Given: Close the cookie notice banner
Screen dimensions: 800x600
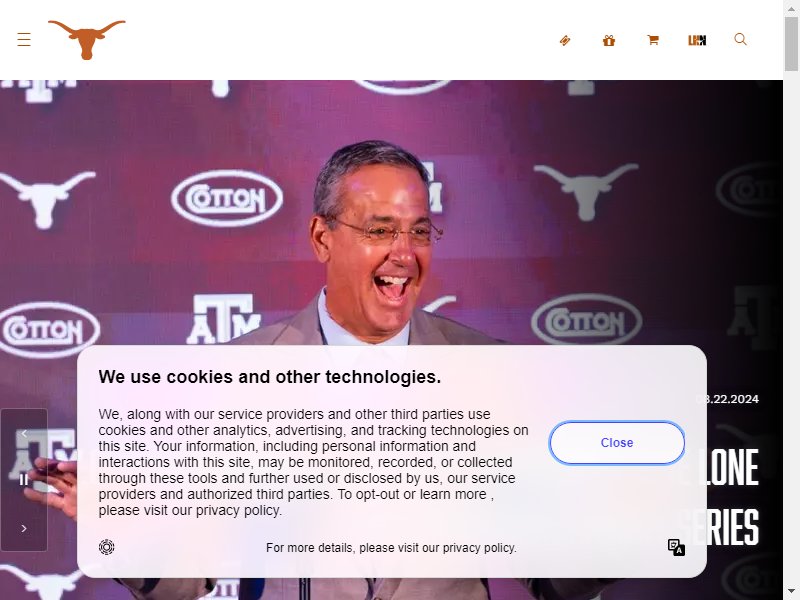Looking at the screenshot, I should pos(617,443).
